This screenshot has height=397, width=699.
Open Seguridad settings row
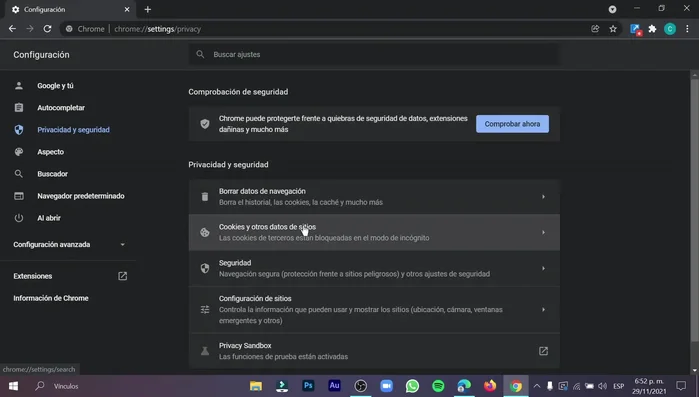[x=374, y=268]
